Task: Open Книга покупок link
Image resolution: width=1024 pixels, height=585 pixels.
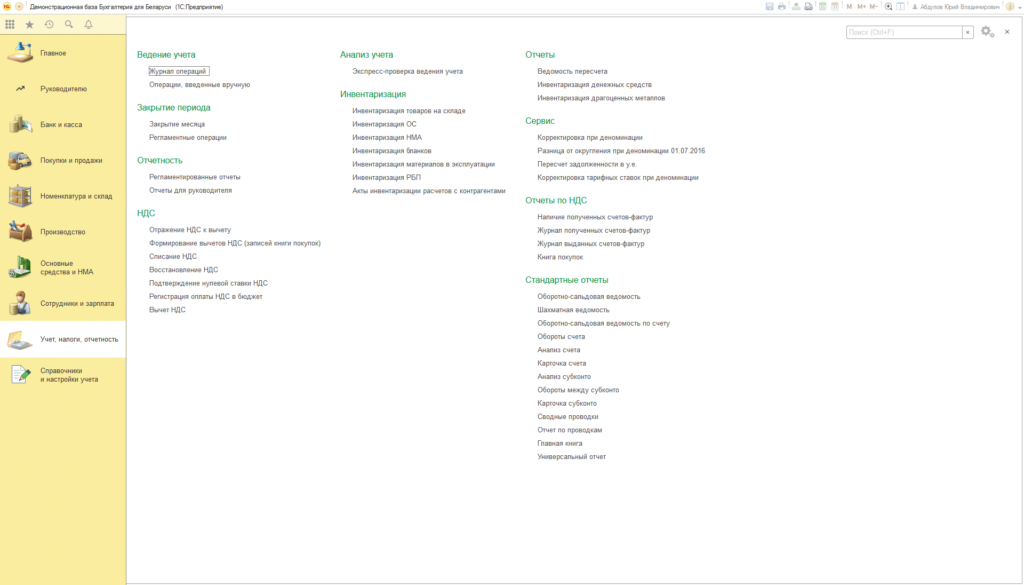Action: tap(560, 257)
